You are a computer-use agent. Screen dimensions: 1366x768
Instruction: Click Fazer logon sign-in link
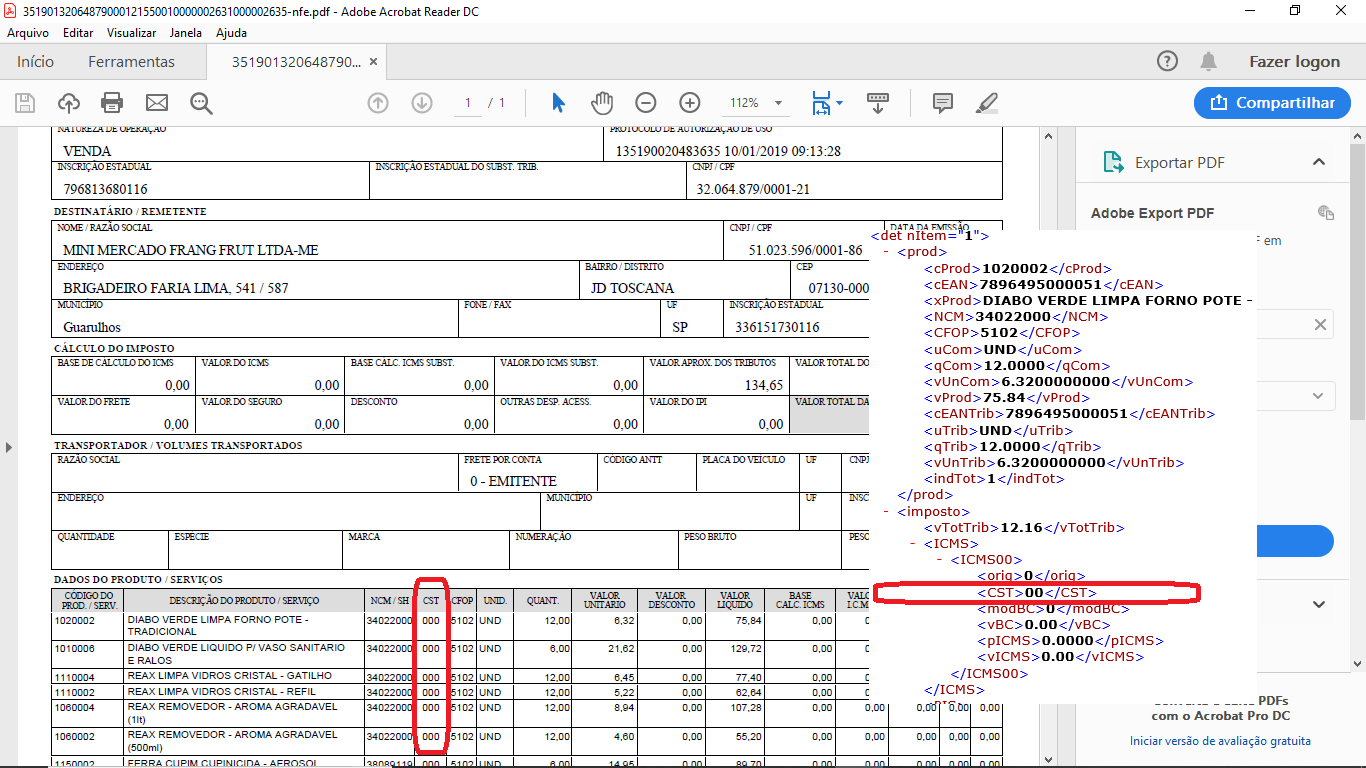[1294, 61]
